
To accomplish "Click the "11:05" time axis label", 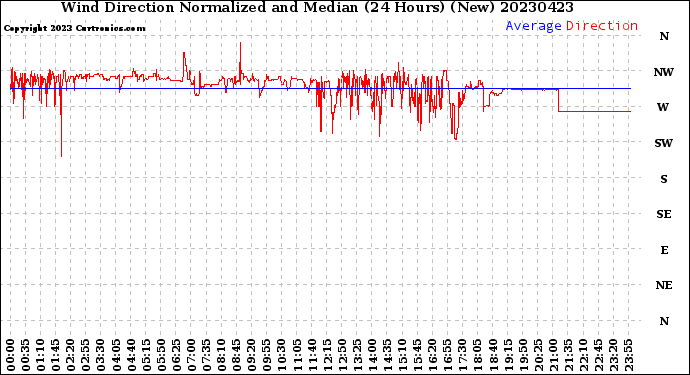I will 297,355.
